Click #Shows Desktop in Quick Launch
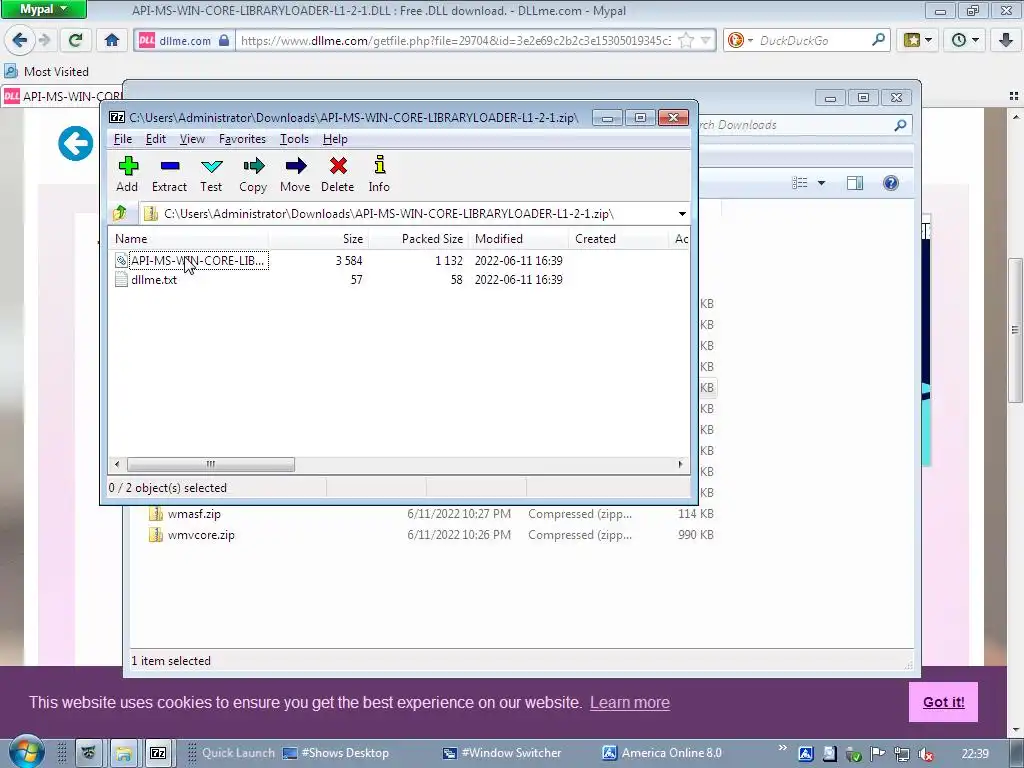This screenshot has width=1024, height=768. coord(336,753)
